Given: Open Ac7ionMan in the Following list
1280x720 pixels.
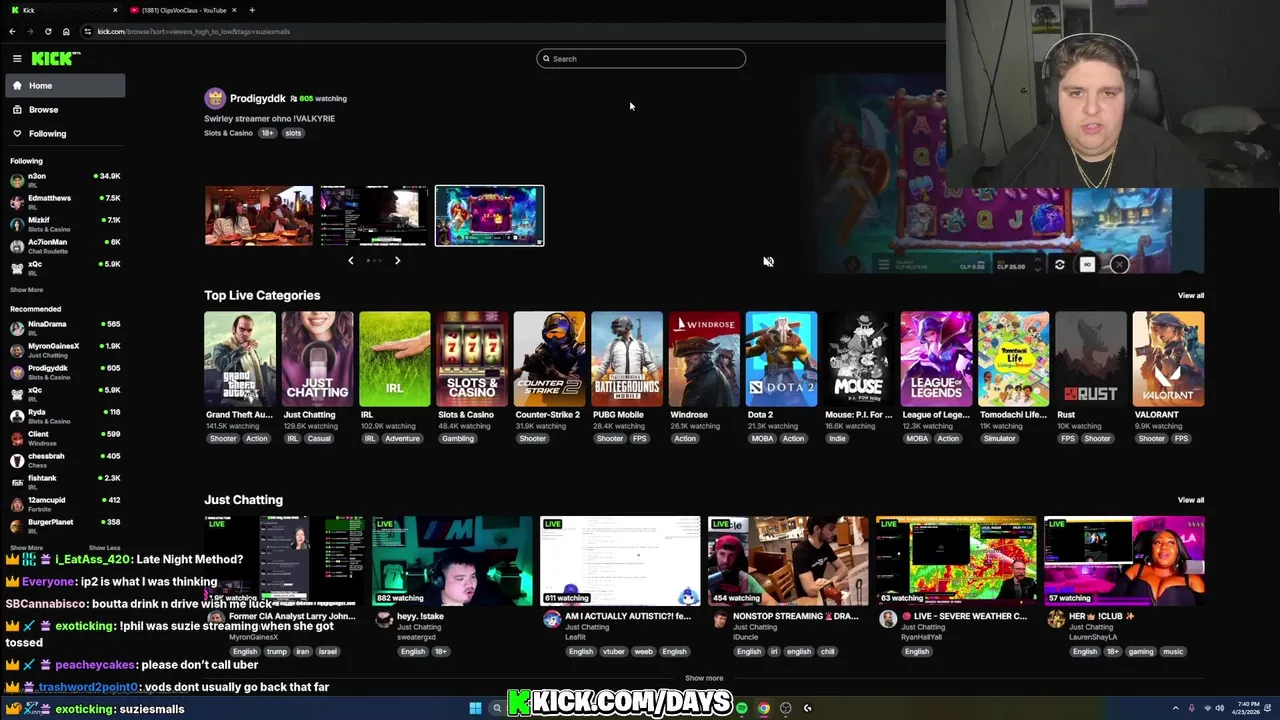Looking at the screenshot, I should click(65, 246).
